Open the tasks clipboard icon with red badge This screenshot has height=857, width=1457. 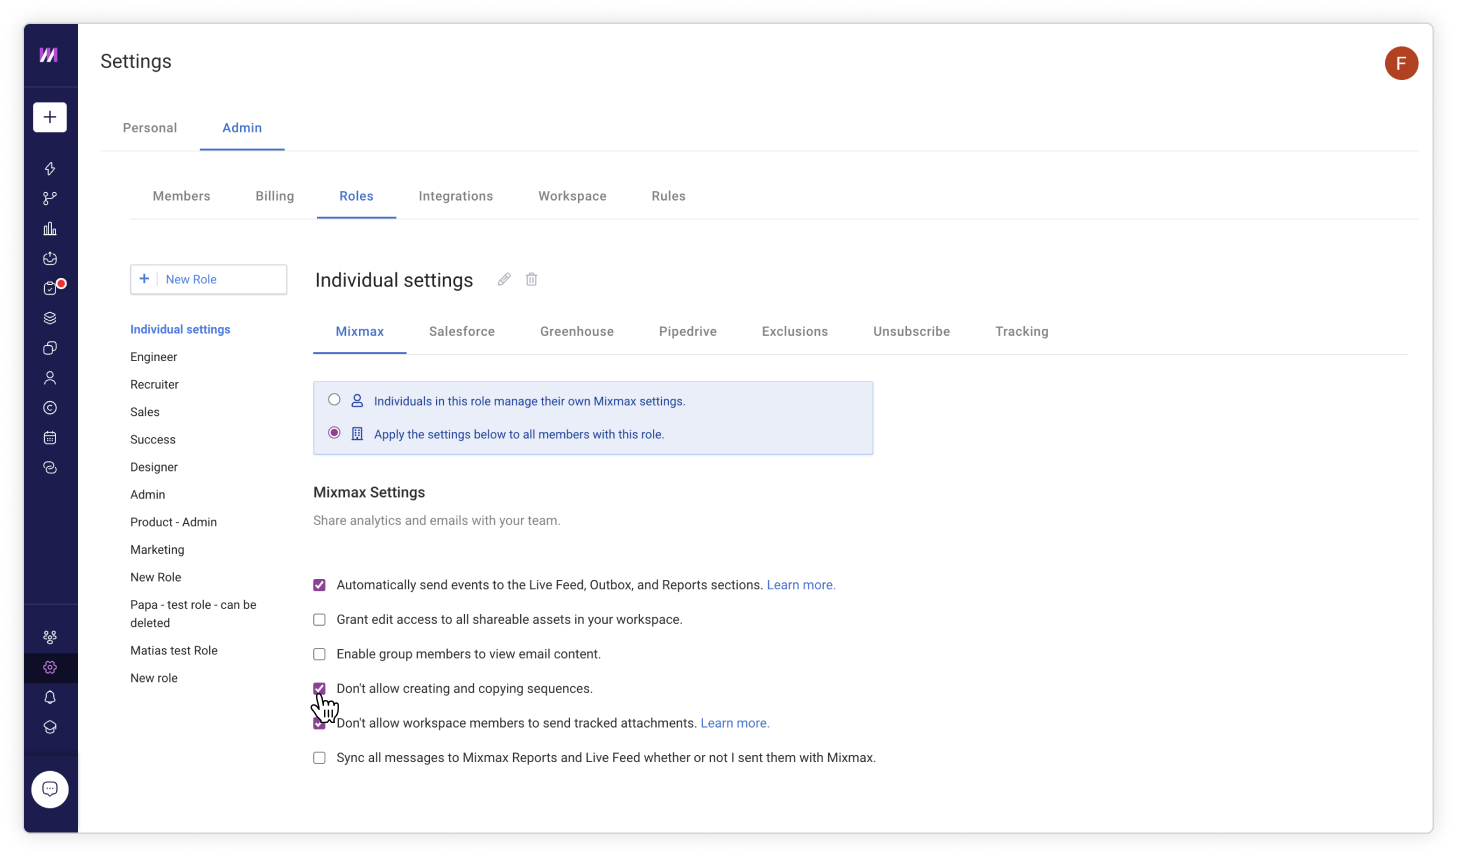point(52,288)
